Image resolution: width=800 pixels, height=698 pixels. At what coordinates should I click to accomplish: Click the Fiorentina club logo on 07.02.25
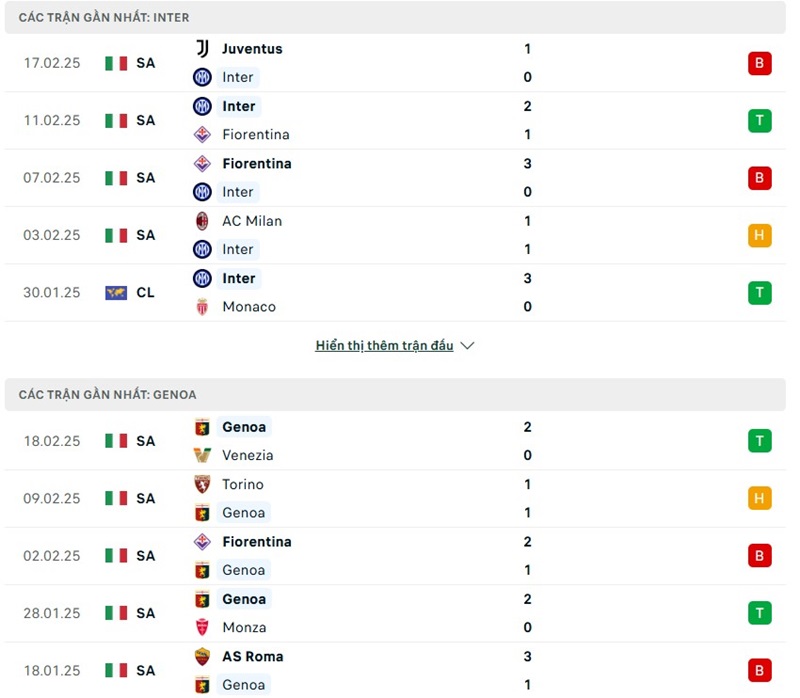[x=204, y=163]
